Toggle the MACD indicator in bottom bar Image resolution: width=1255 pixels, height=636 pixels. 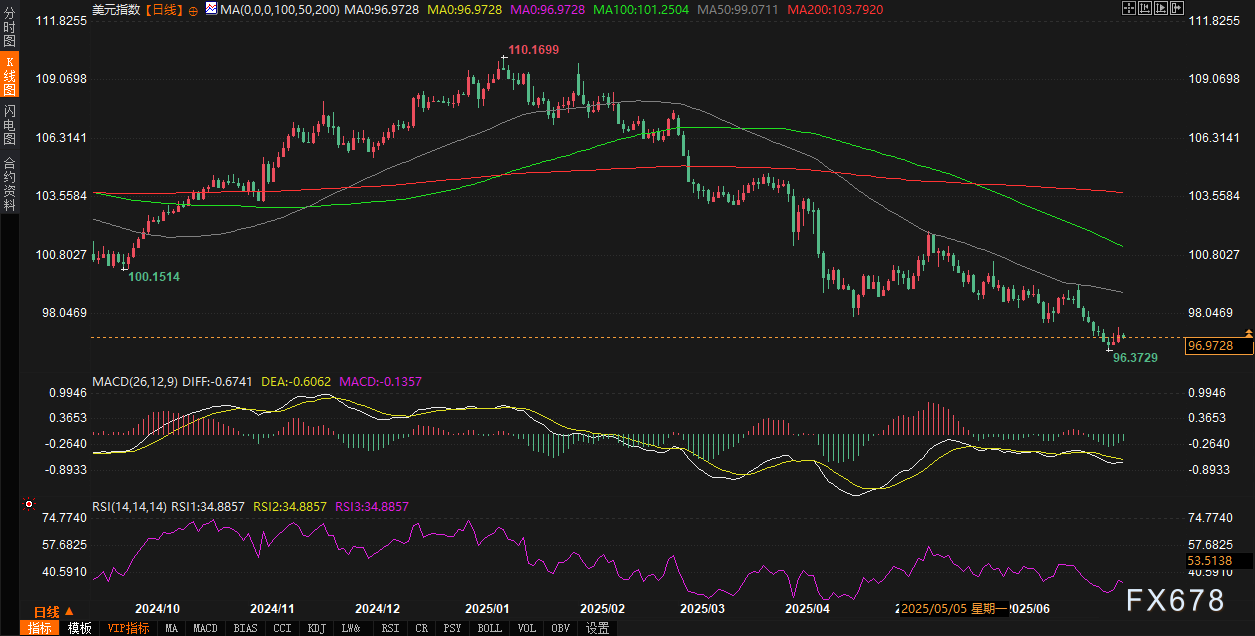pyautogui.click(x=205, y=628)
